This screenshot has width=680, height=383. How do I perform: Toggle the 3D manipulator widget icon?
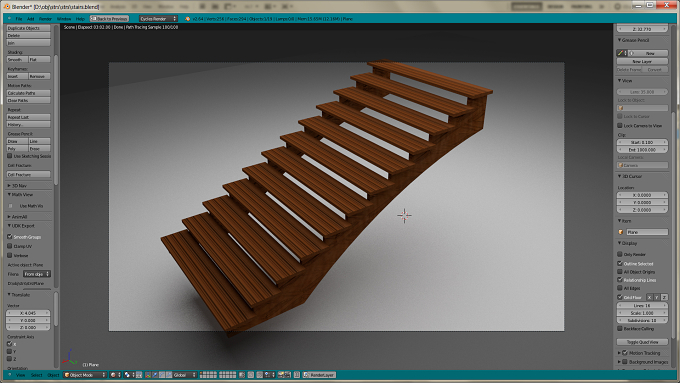148,375
